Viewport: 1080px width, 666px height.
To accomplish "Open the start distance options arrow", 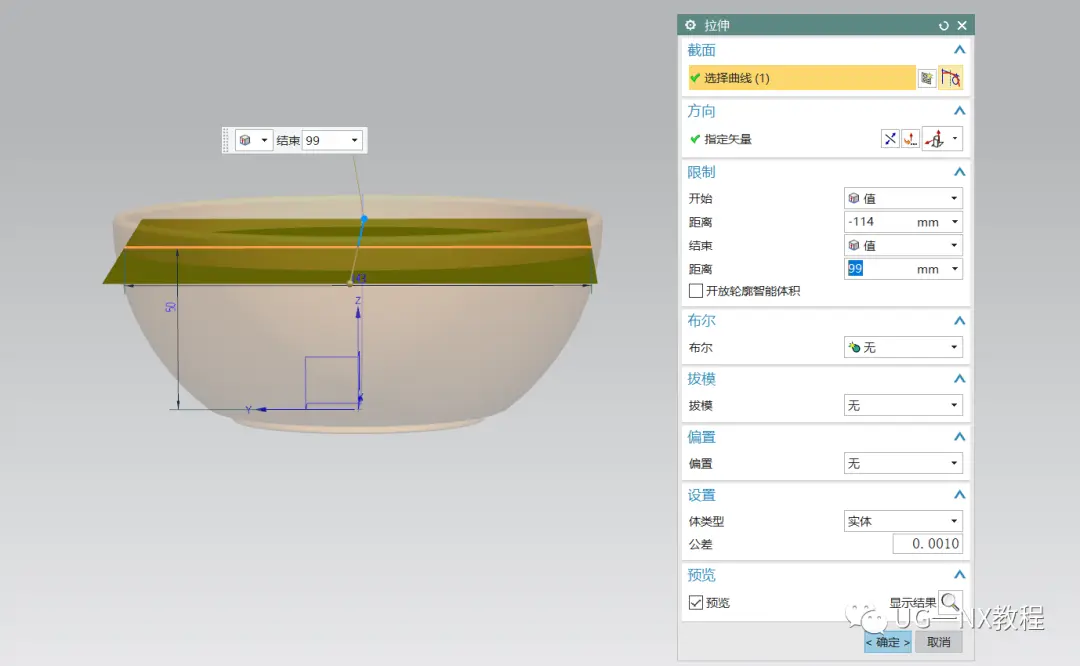I will 955,222.
